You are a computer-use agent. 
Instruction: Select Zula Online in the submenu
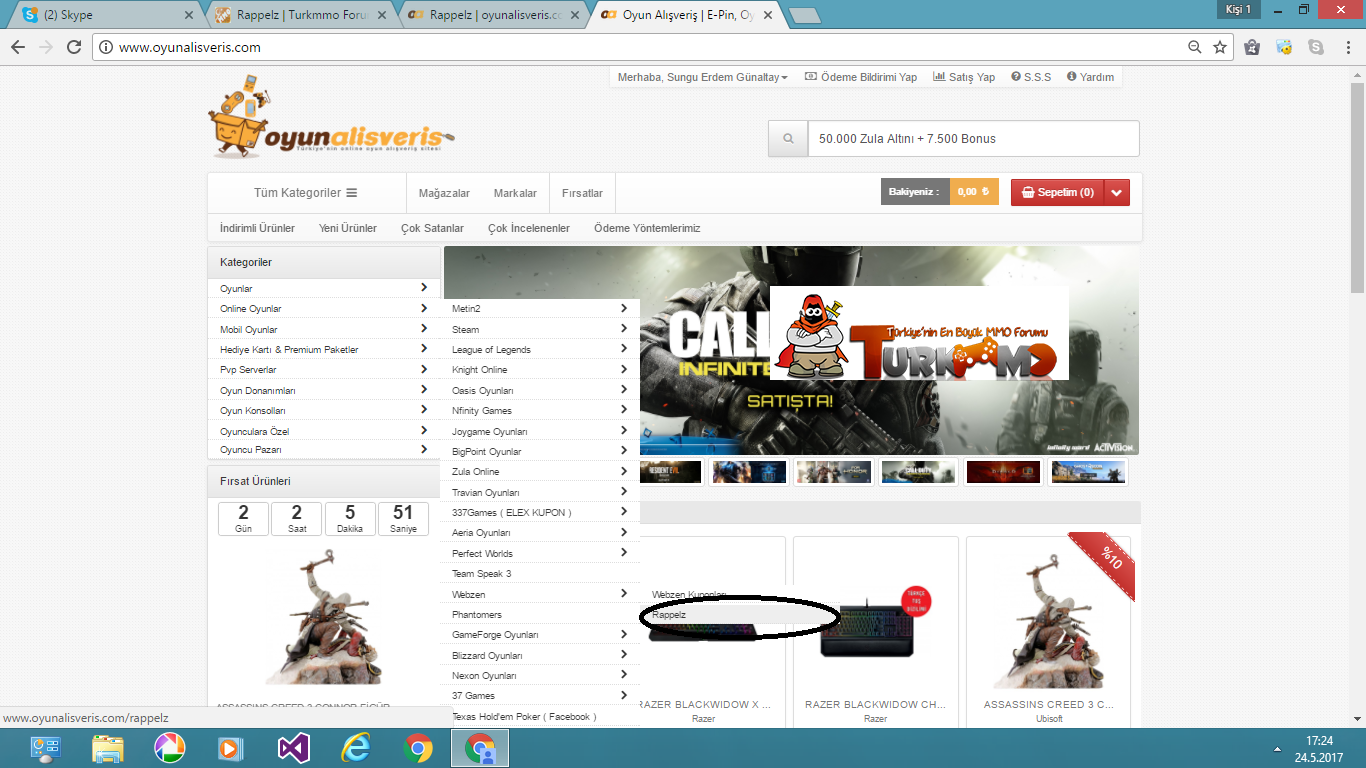(540, 471)
